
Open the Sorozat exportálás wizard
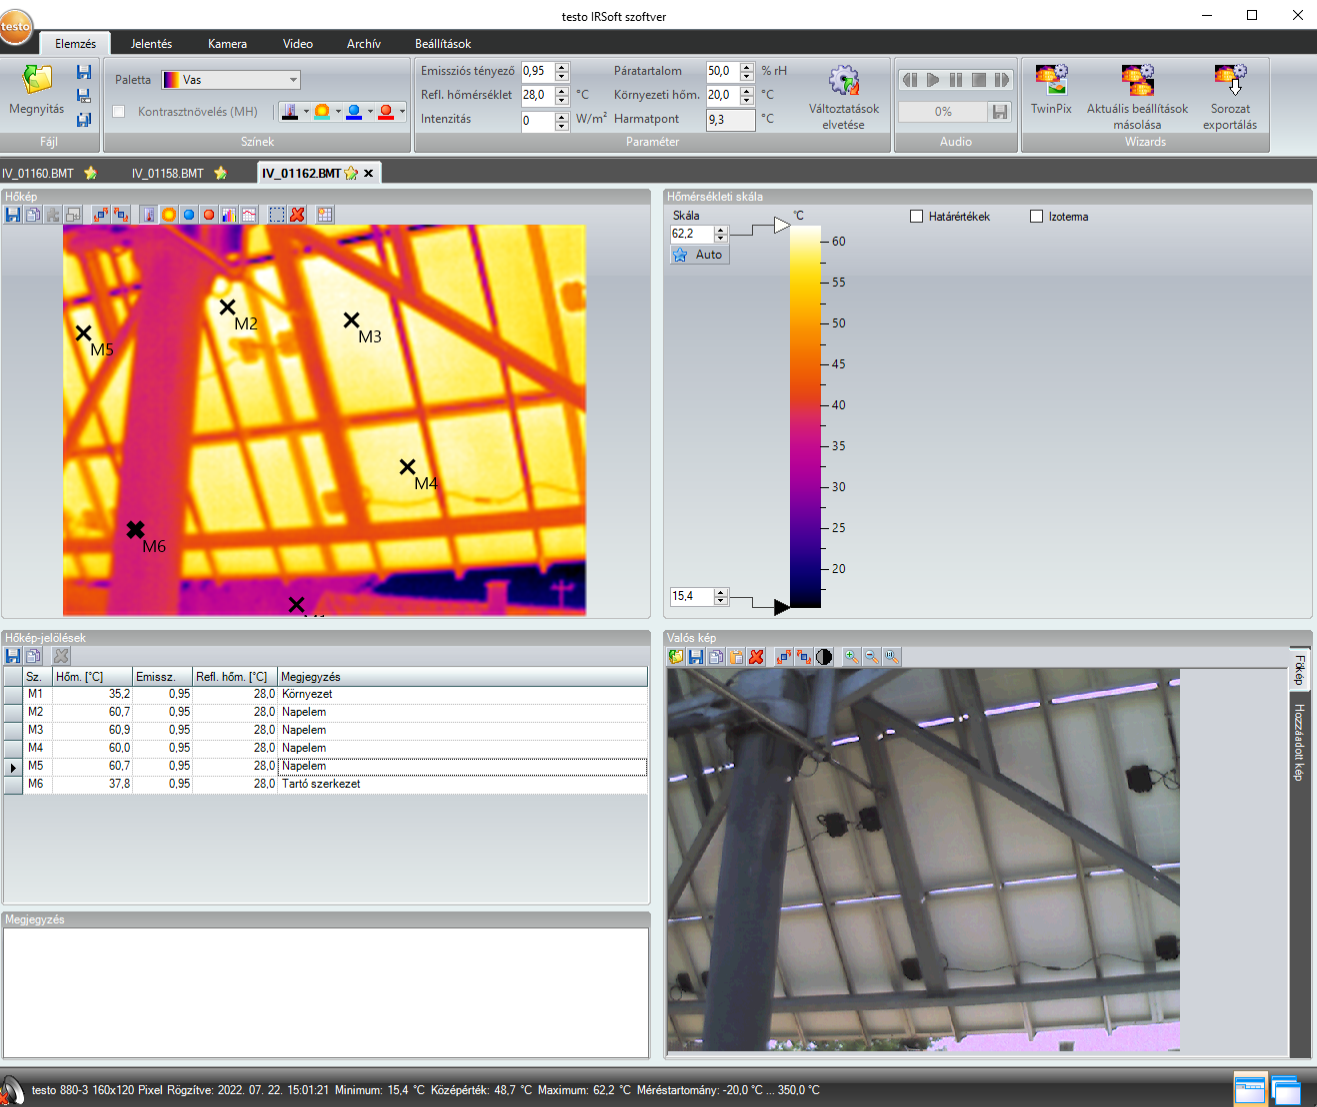[1230, 80]
